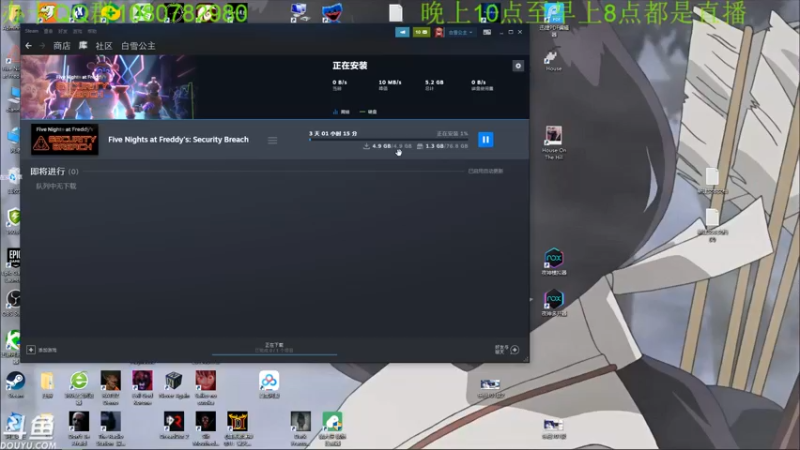Toggle the 网络 network graph legend

click(341, 112)
